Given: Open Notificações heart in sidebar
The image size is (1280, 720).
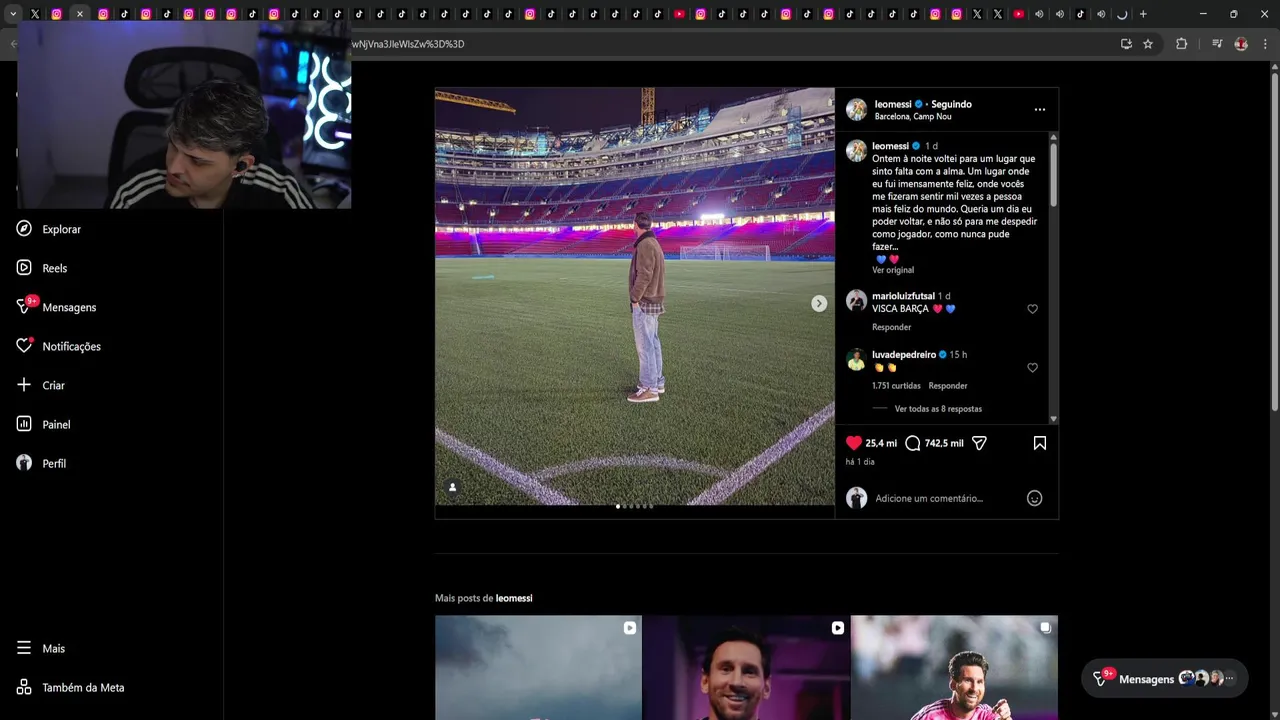Looking at the screenshot, I should pyautogui.click(x=59, y=346).
